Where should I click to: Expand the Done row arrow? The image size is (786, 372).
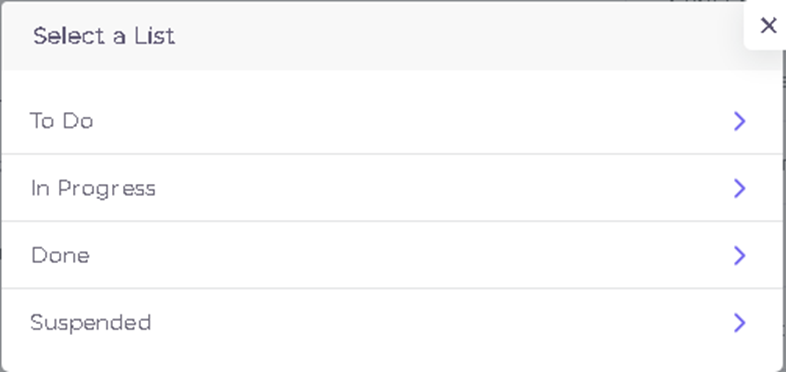click(x=740, y=256)
